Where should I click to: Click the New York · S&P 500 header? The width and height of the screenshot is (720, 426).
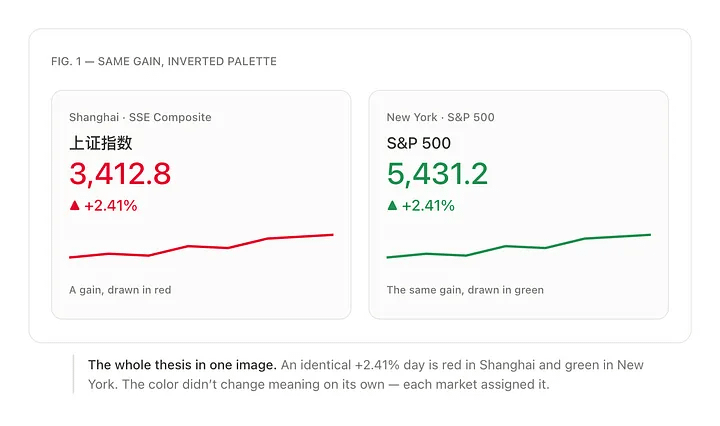440,117
